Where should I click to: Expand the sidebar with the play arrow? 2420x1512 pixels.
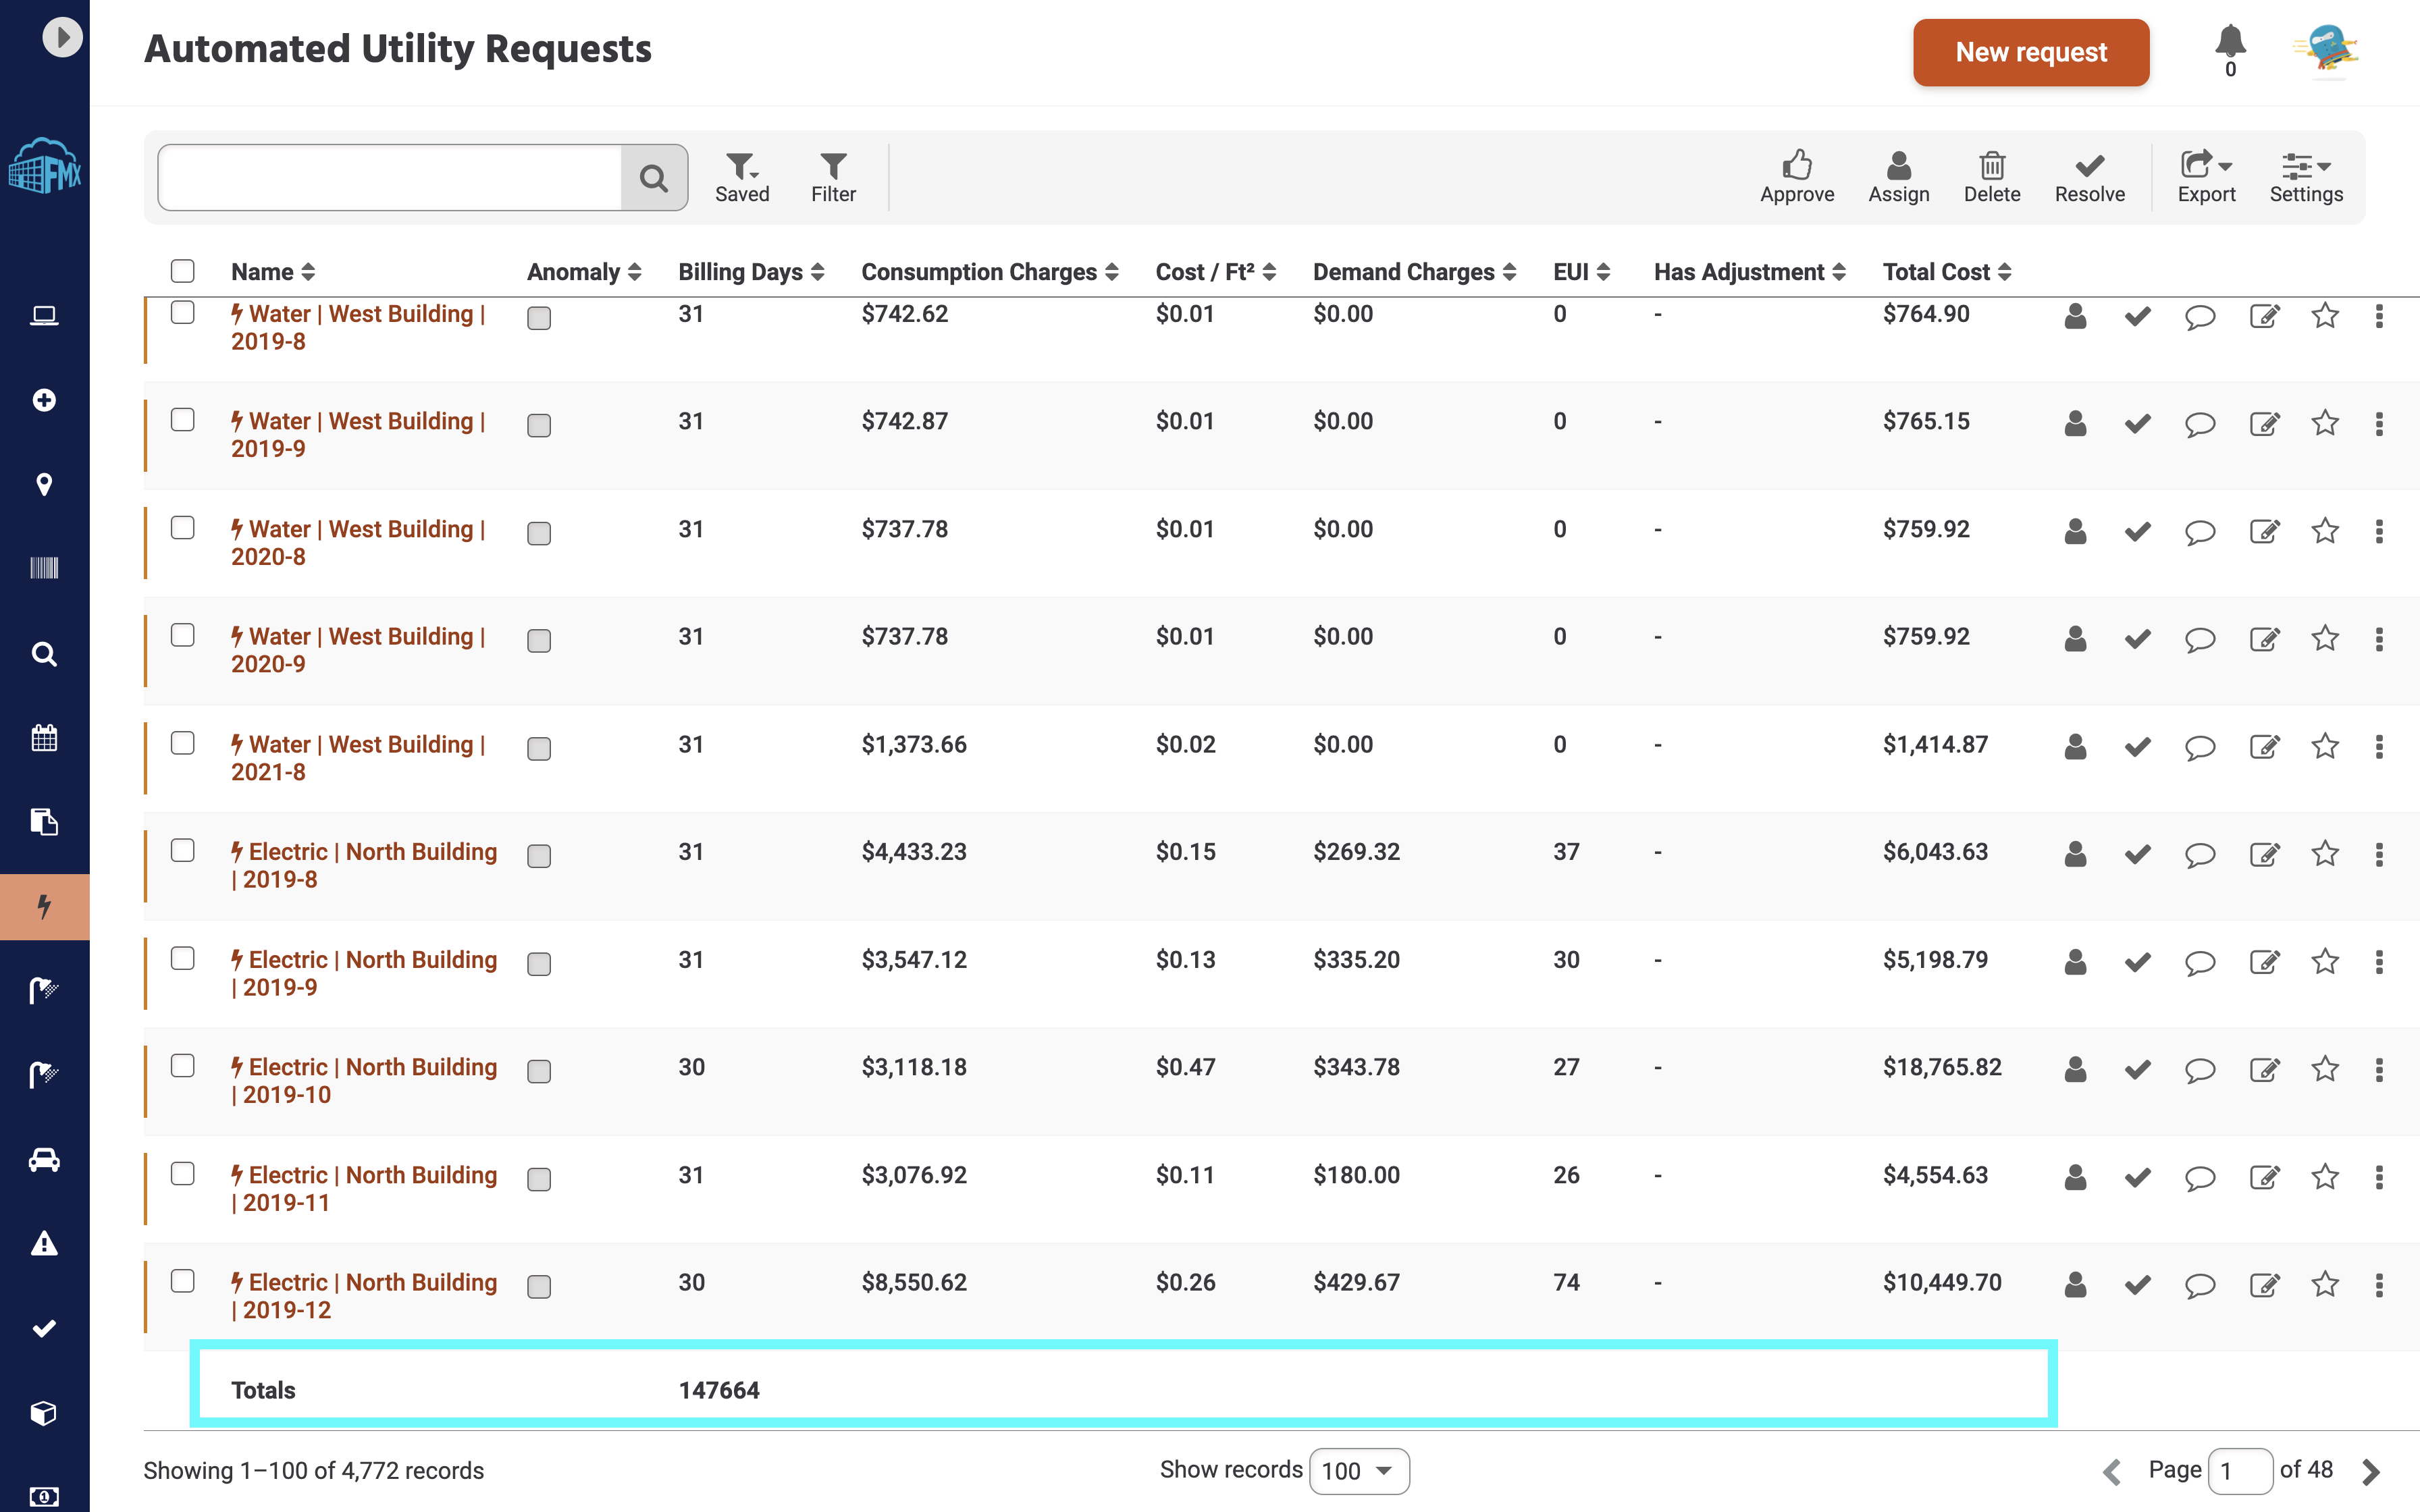[x=62, y=37]
